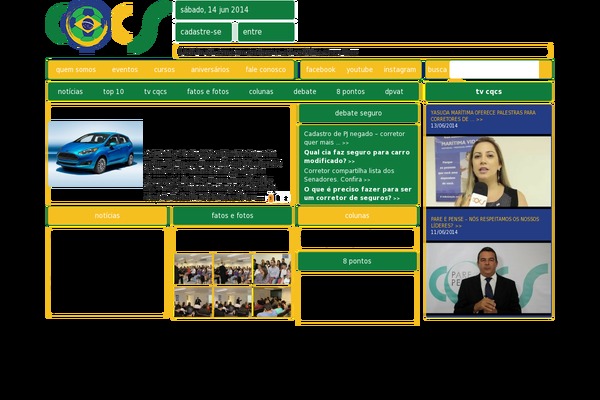
Task: Open middle event photo in top row
Action: click(x=233, y=269)
